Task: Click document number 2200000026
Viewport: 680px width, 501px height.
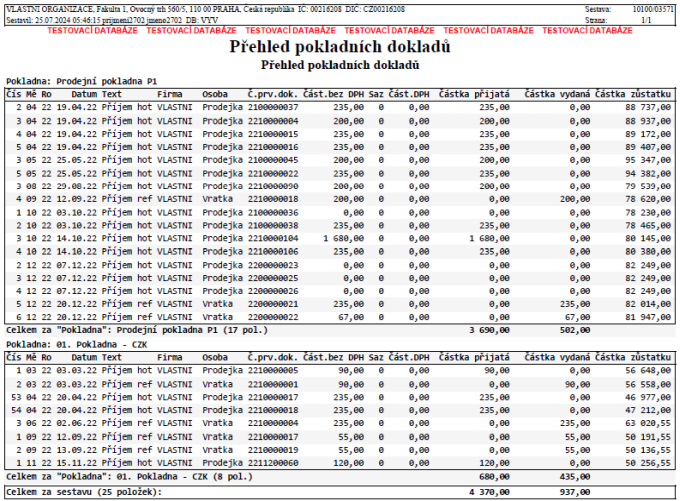Action: coord(273,291)
